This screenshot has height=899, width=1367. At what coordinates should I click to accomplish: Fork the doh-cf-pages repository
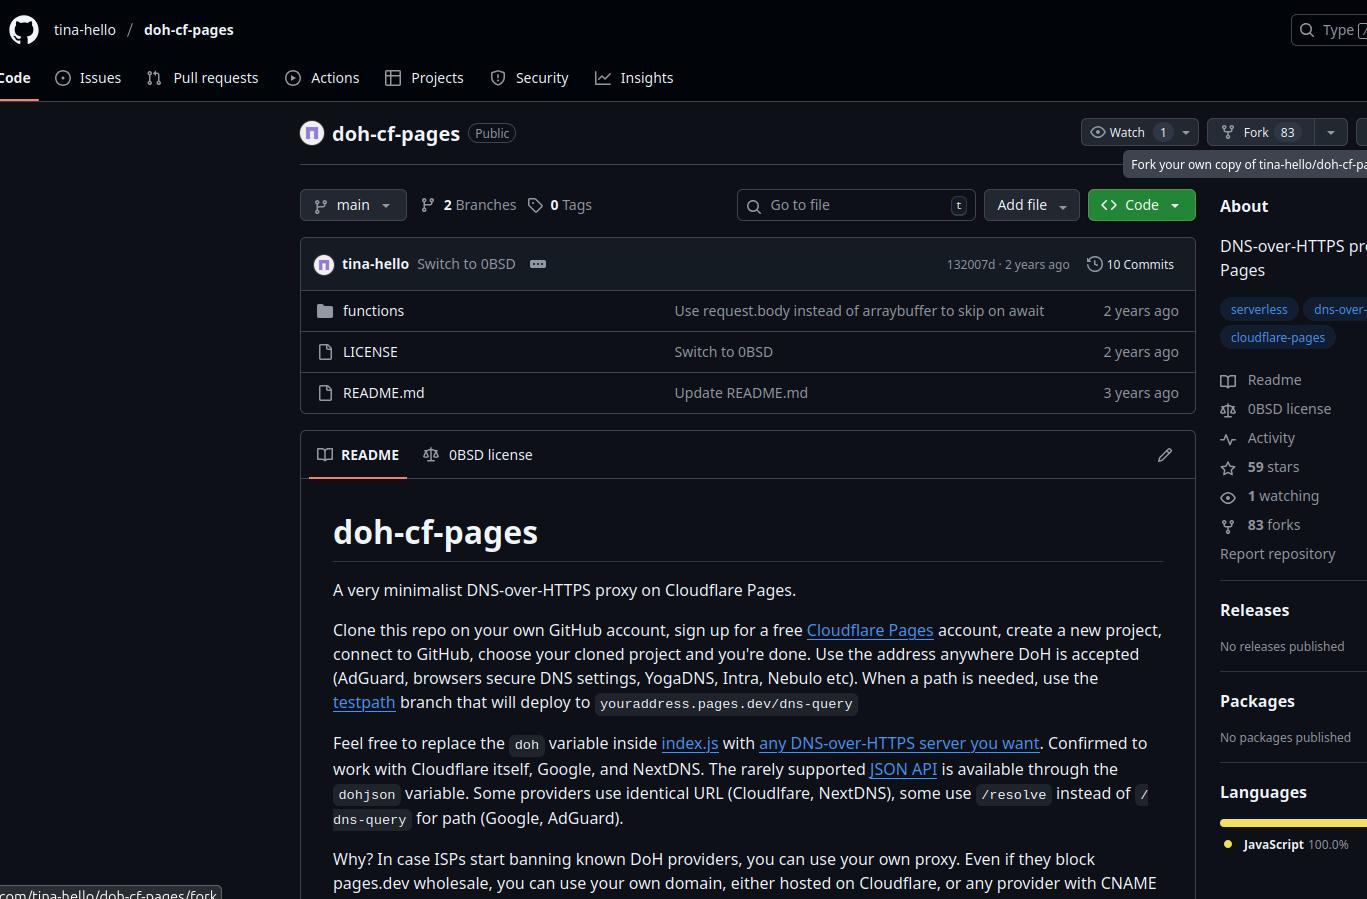(1256, 132)
